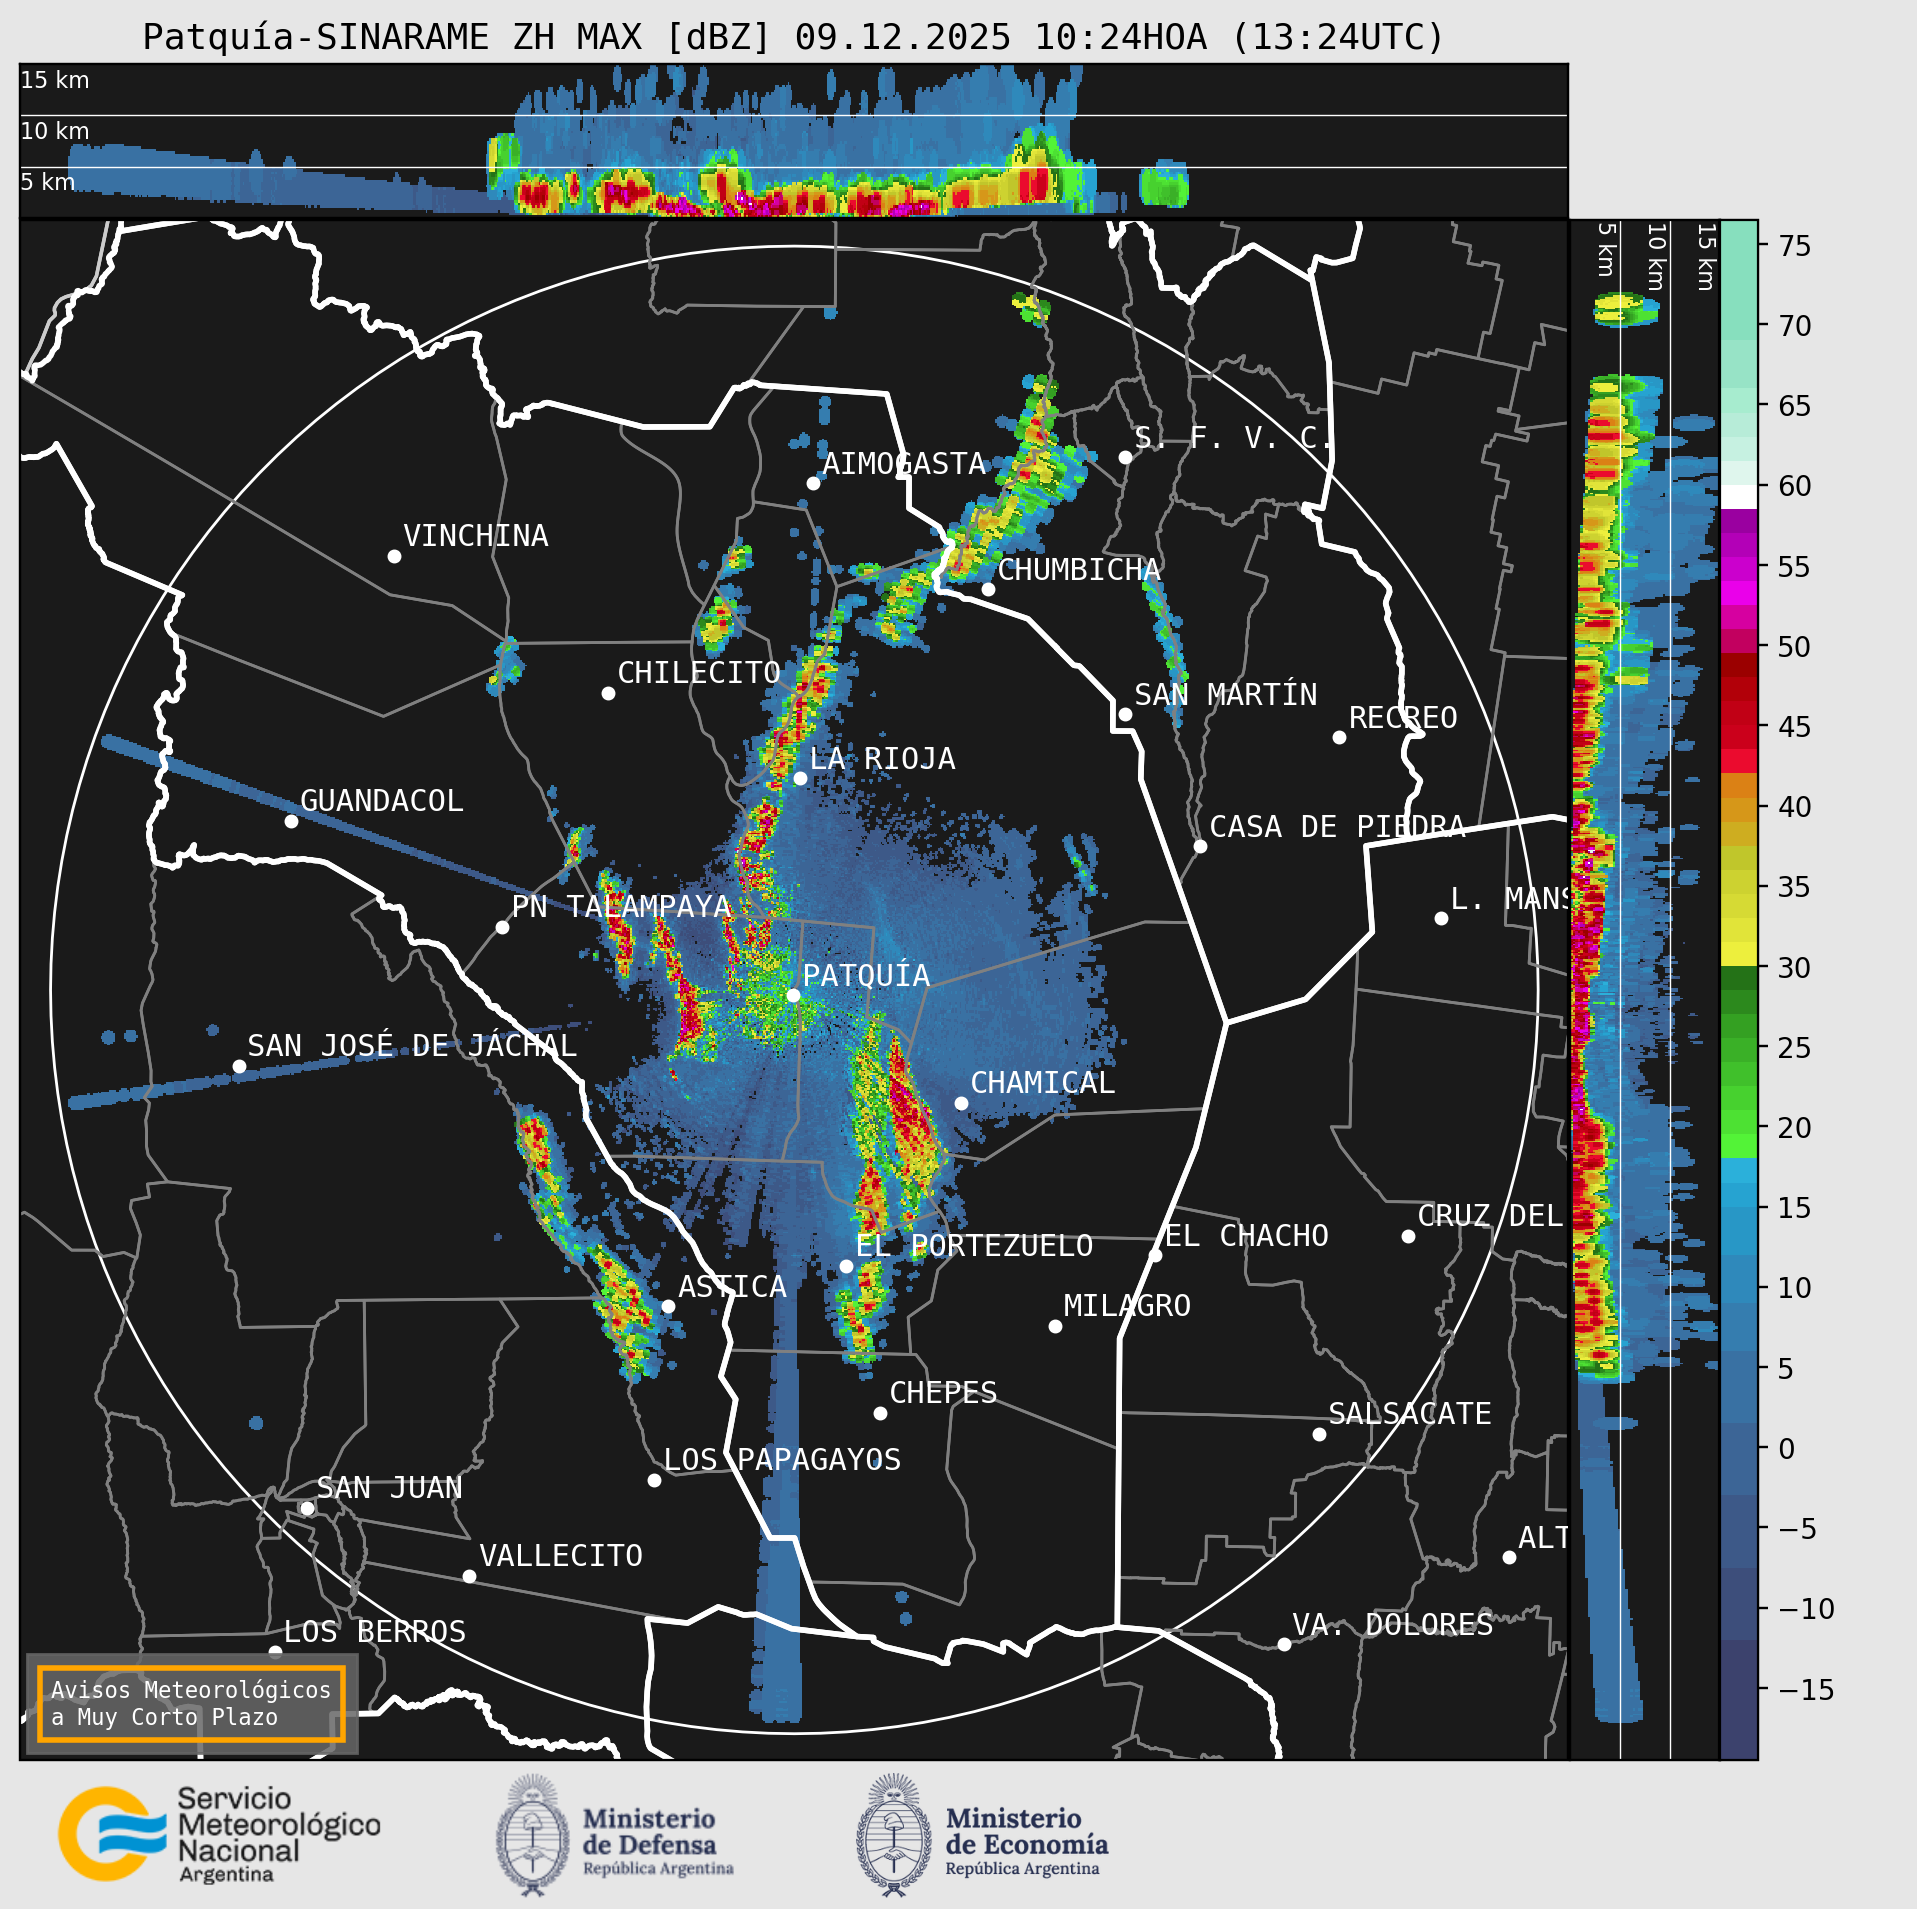Click the LOS BERROS label on the map

375,1632
